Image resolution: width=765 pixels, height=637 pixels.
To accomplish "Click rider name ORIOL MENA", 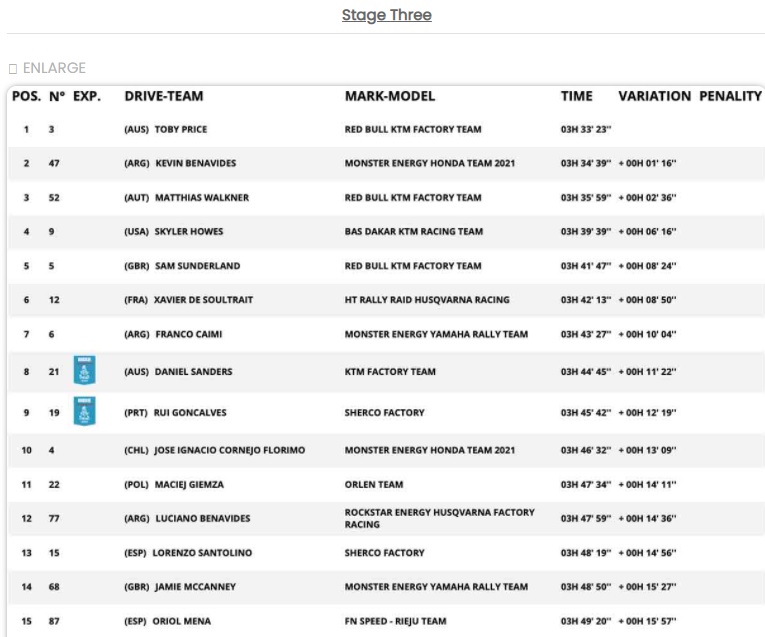I will (x=182, y=621).
